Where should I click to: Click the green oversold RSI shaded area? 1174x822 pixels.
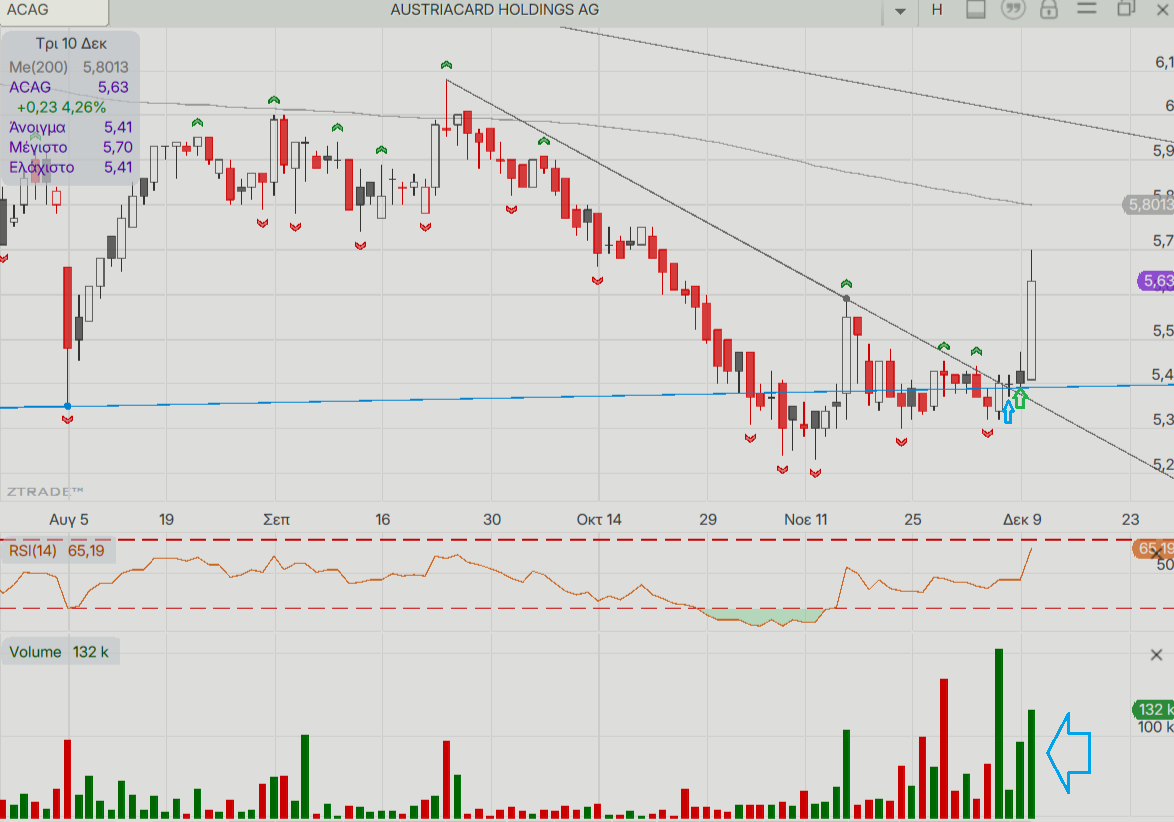coord(764,616)
